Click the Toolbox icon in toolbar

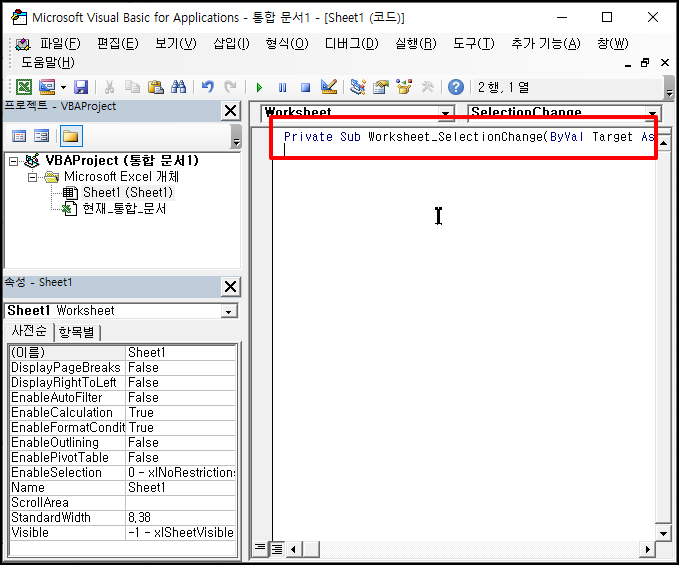click(427, 87)
